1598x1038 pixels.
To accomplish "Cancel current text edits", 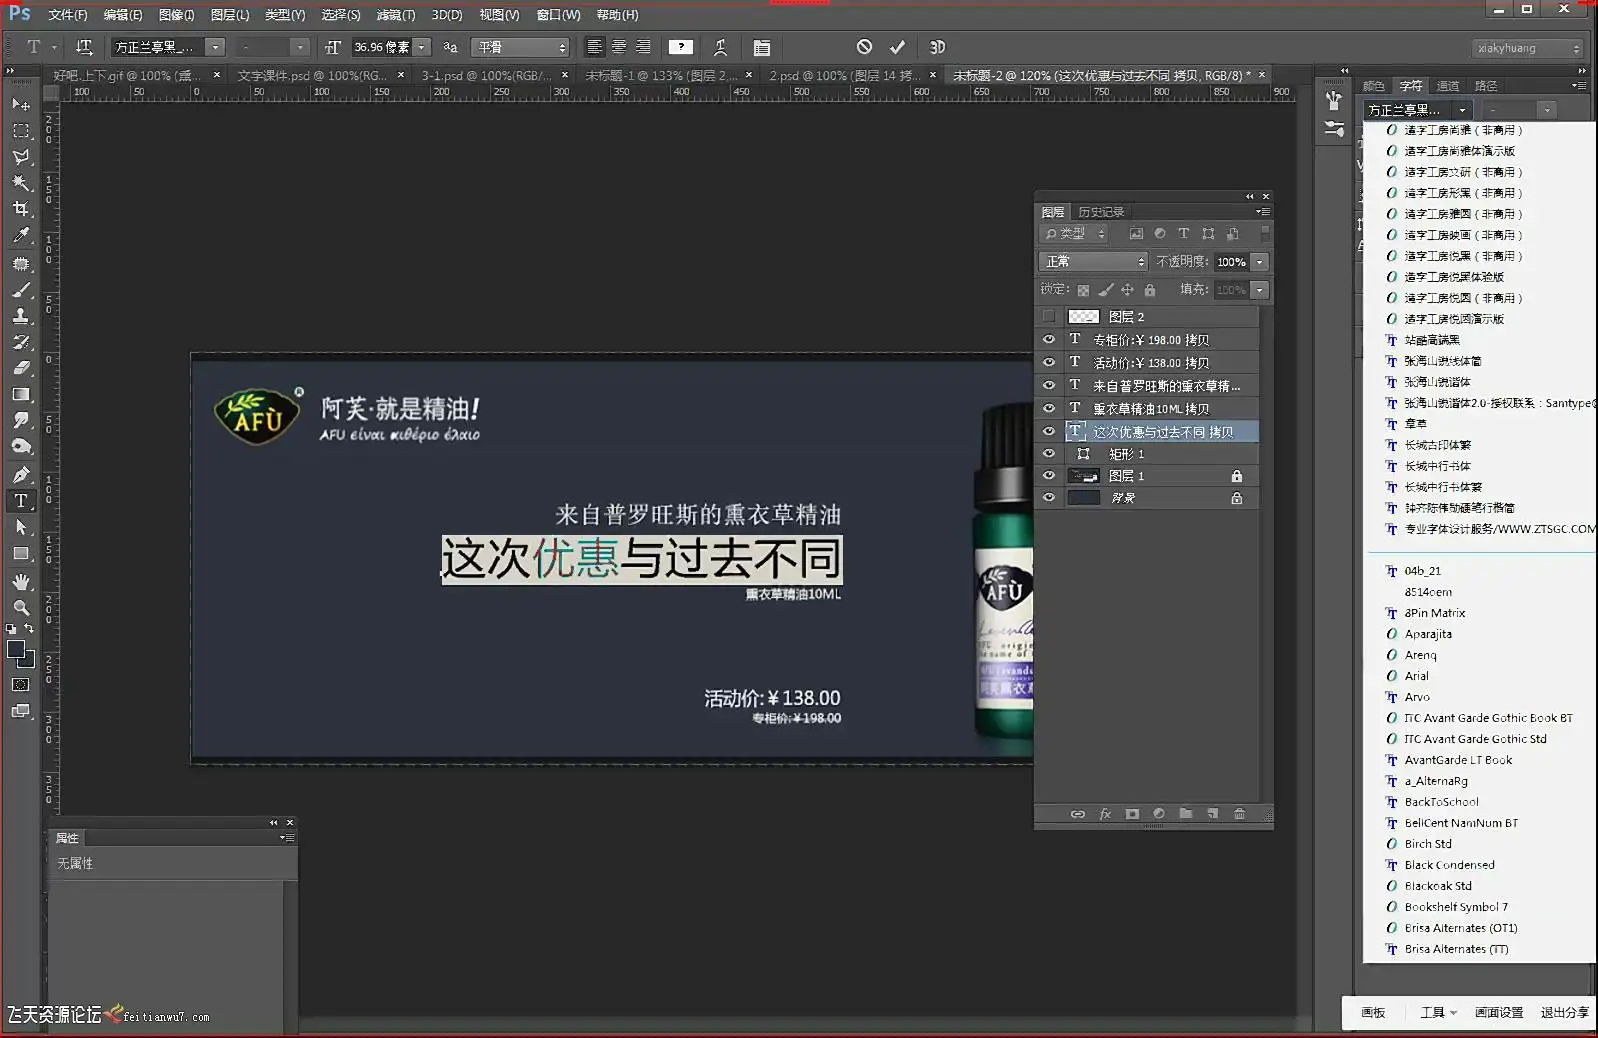I will (x=865, y=47).
